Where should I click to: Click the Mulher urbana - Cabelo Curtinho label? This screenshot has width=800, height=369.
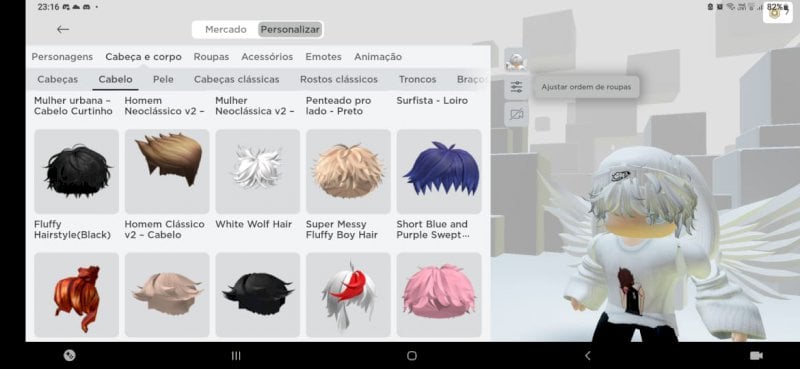[x=73, y=106]
